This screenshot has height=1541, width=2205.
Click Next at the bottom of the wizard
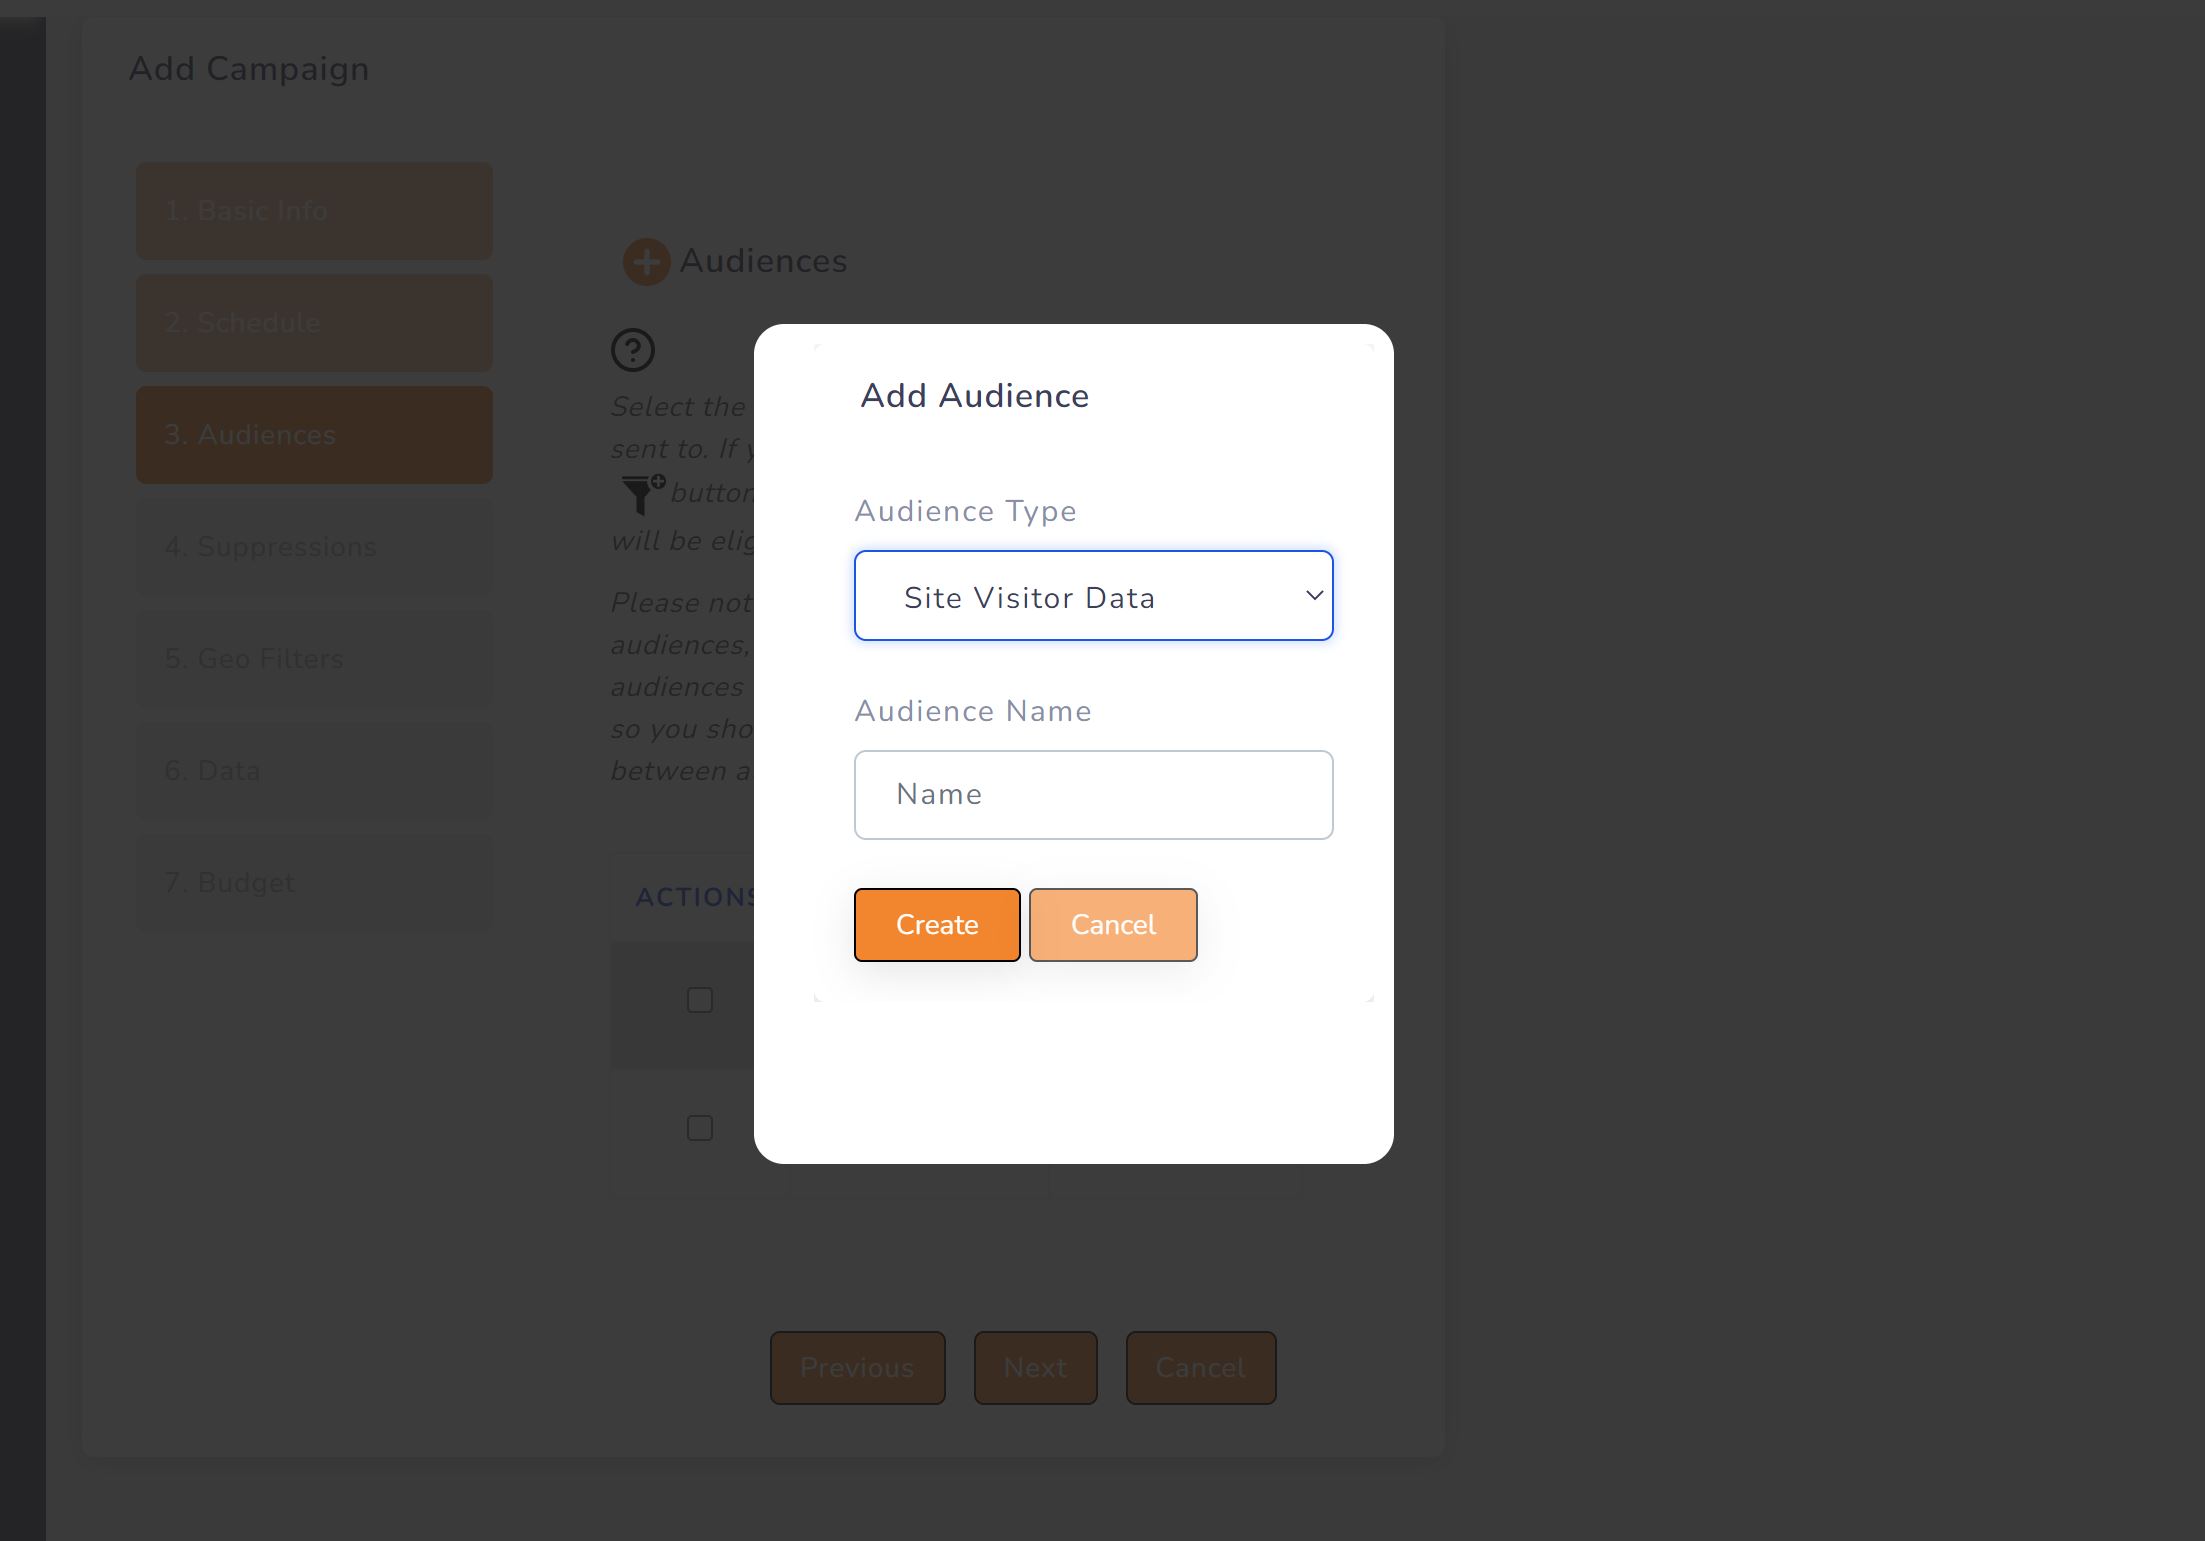1035,1367
